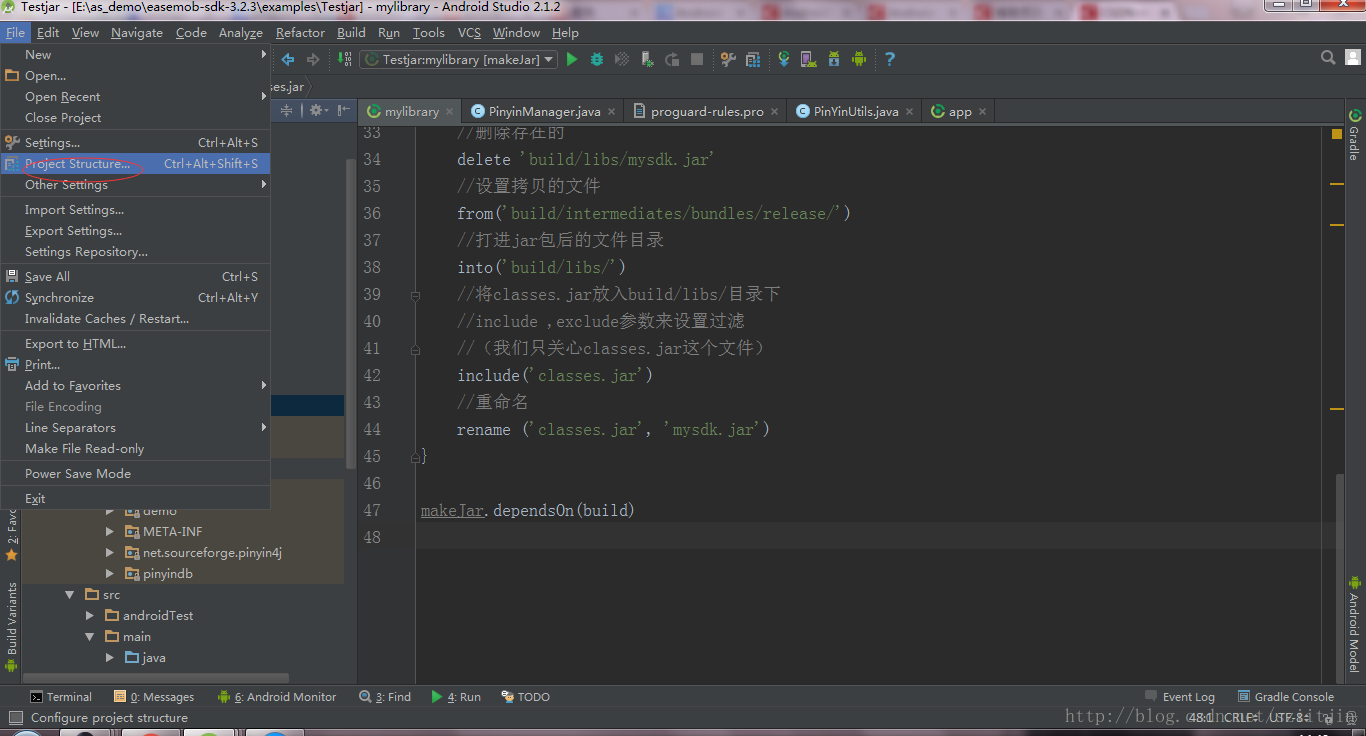This screenshot has height=736, width=1366.
Task: Switch to the PinyinManager.java tab
Action: [544, 112]
